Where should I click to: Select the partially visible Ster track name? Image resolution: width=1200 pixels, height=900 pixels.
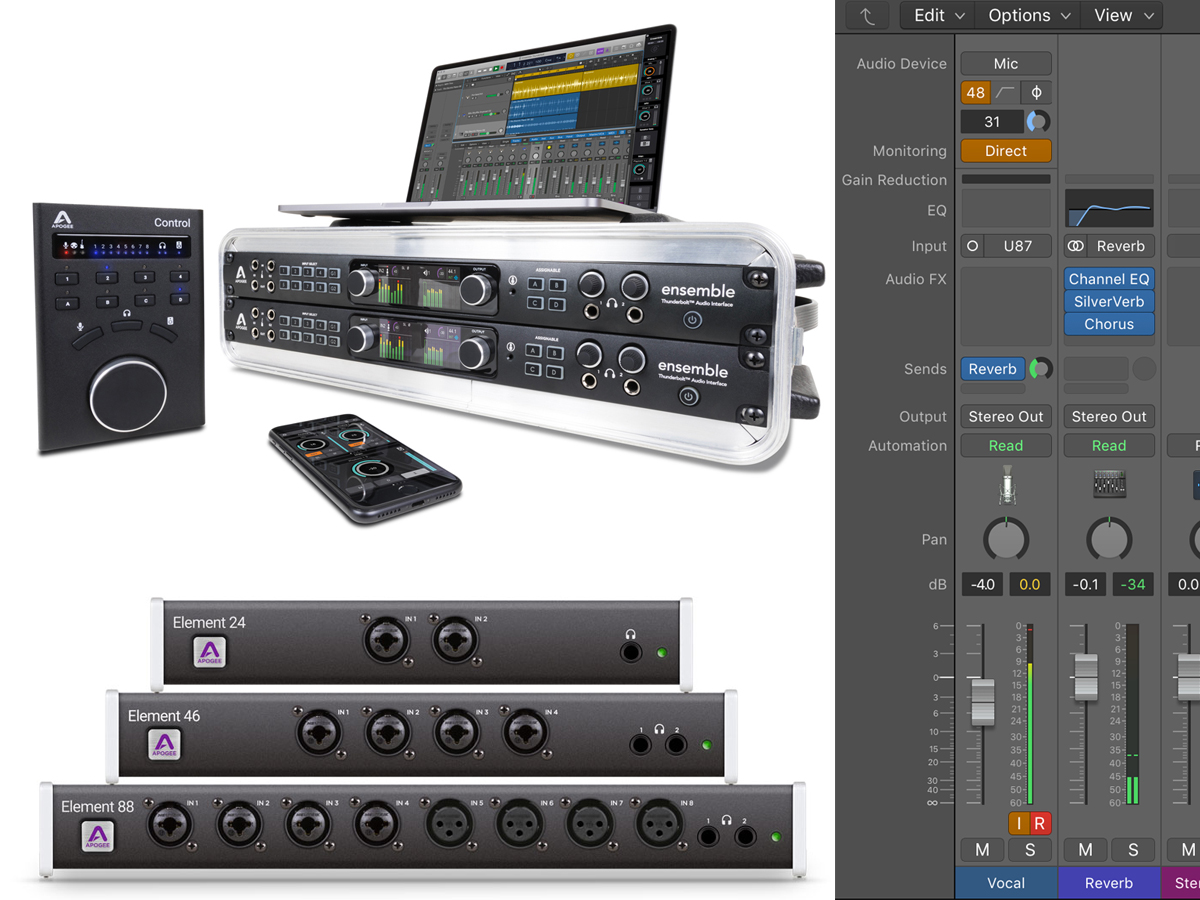point(1181,883)
